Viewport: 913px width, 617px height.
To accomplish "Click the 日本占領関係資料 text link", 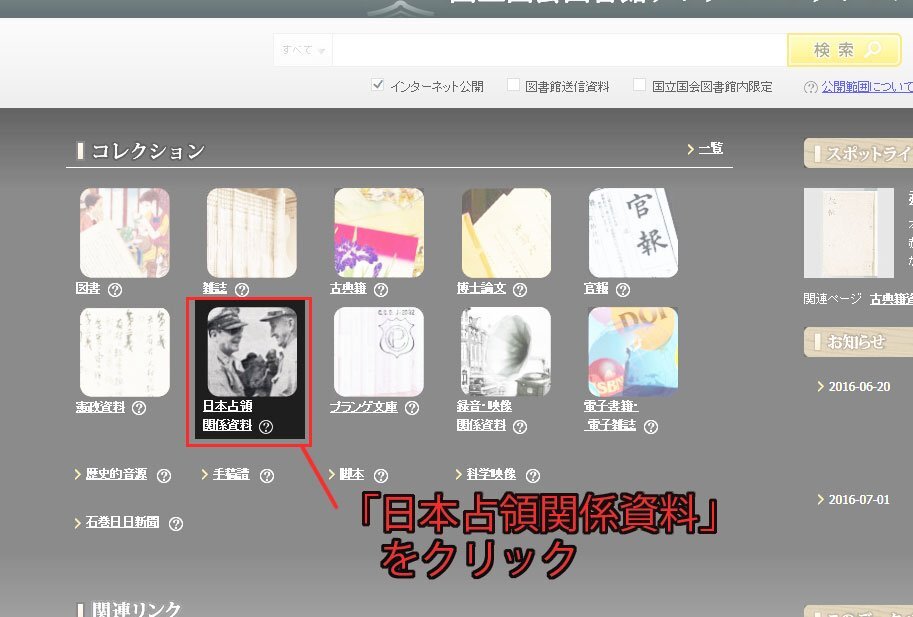I will tap(228, 416).
